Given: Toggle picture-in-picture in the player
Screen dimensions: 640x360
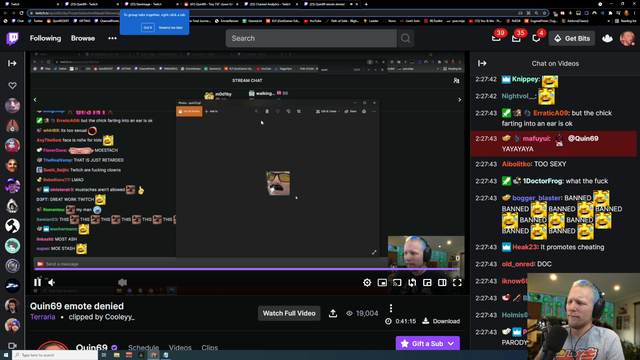Looking at the screenshot, I should 427,282.
